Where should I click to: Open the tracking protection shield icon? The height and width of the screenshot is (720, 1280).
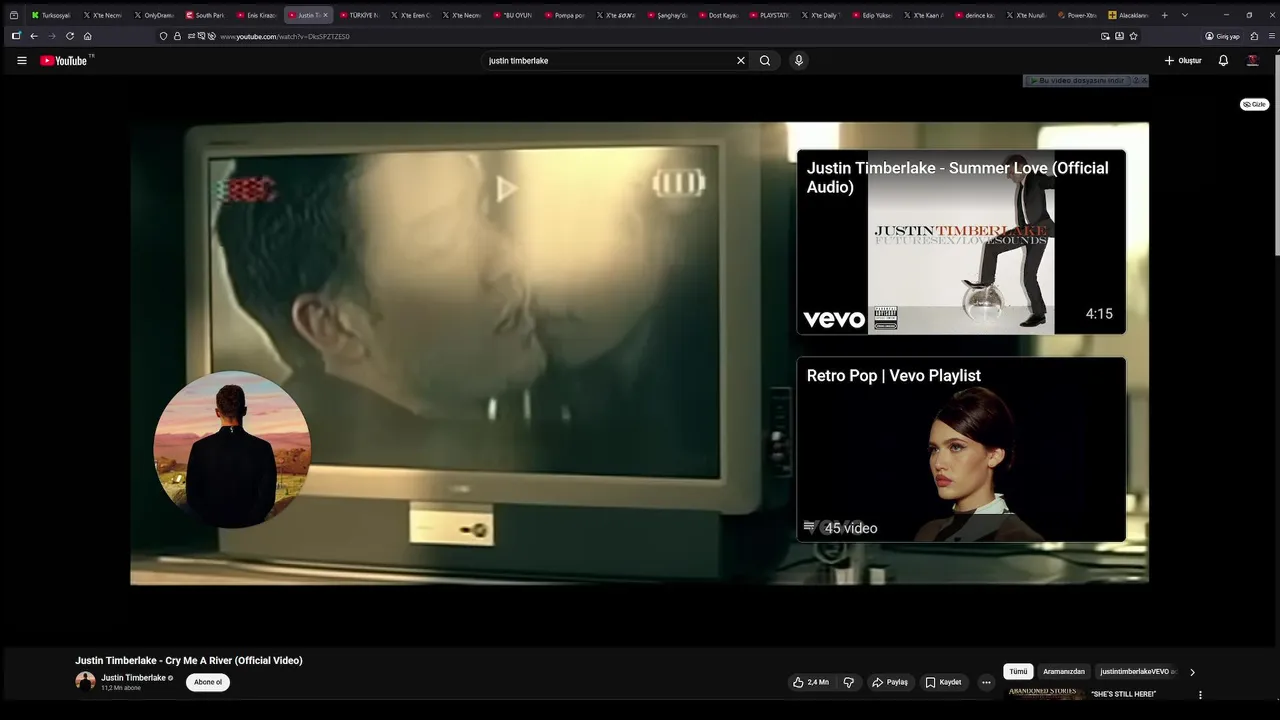[x=164, y=36]
